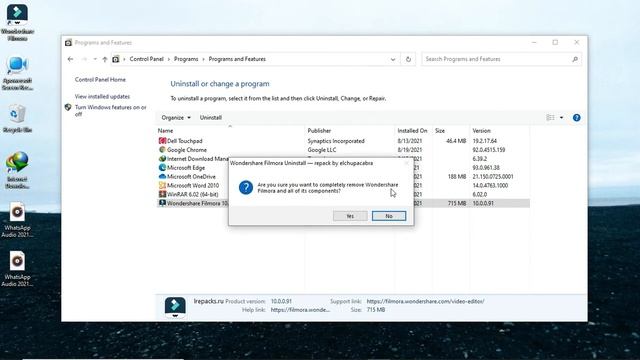This screenshot has width=640, height=360.
Task: Click the filmora.wondershare.com support link text
Action: [425, 301]
